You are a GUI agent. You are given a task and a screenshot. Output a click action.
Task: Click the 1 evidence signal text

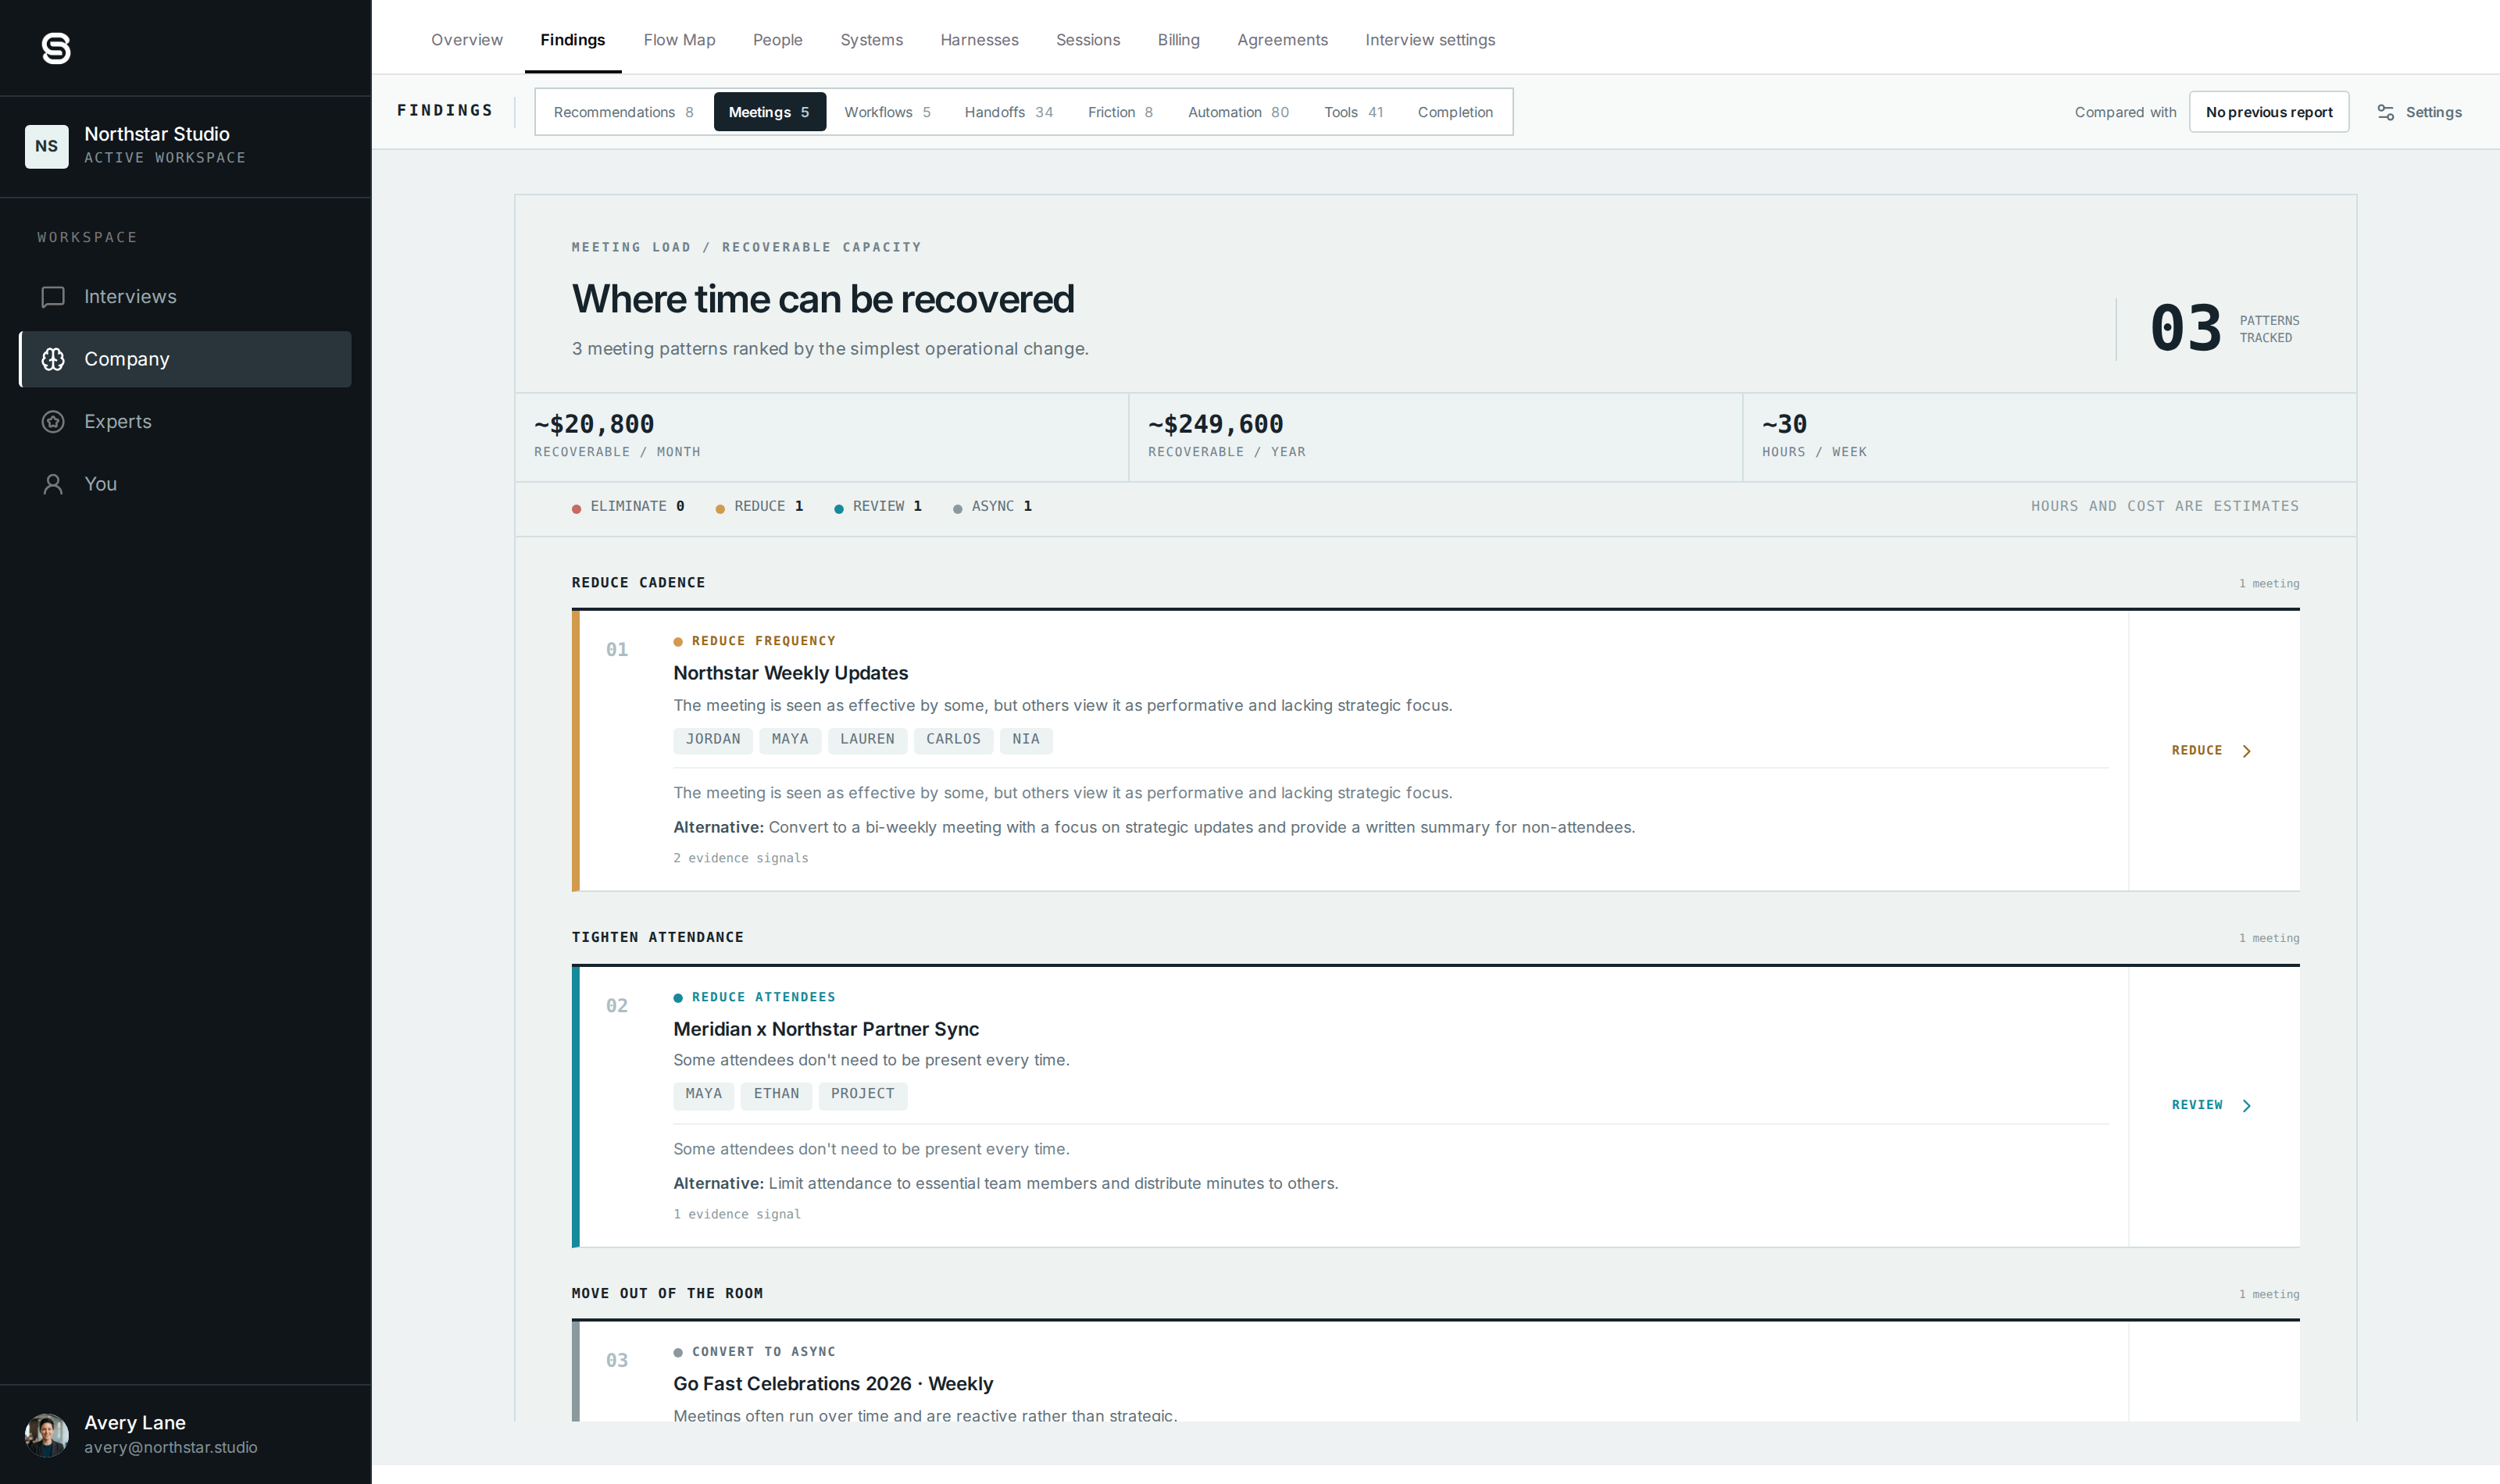[x=737, y=1215]
